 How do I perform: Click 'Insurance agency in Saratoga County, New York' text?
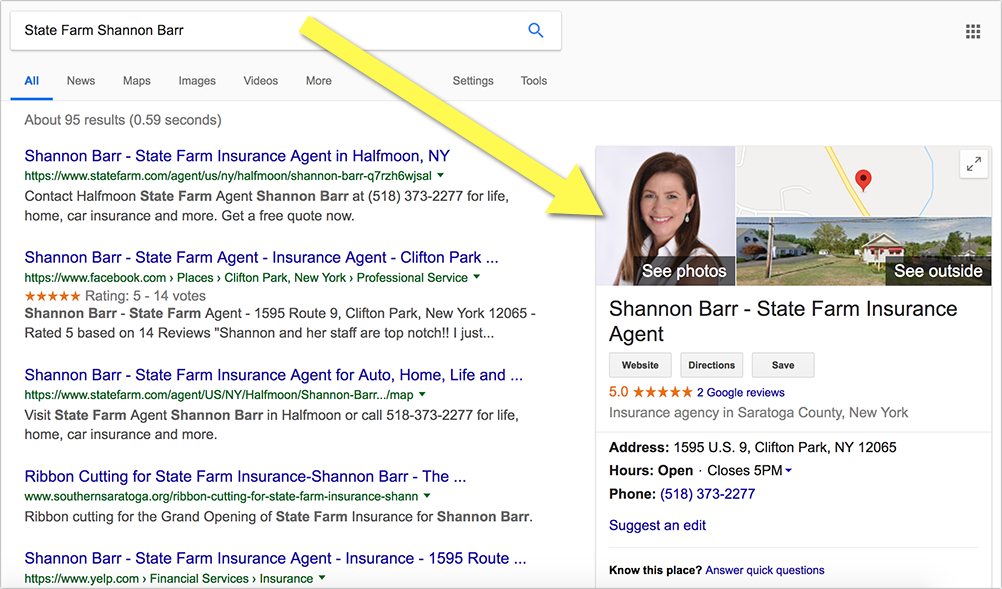(x=759, y=413)
